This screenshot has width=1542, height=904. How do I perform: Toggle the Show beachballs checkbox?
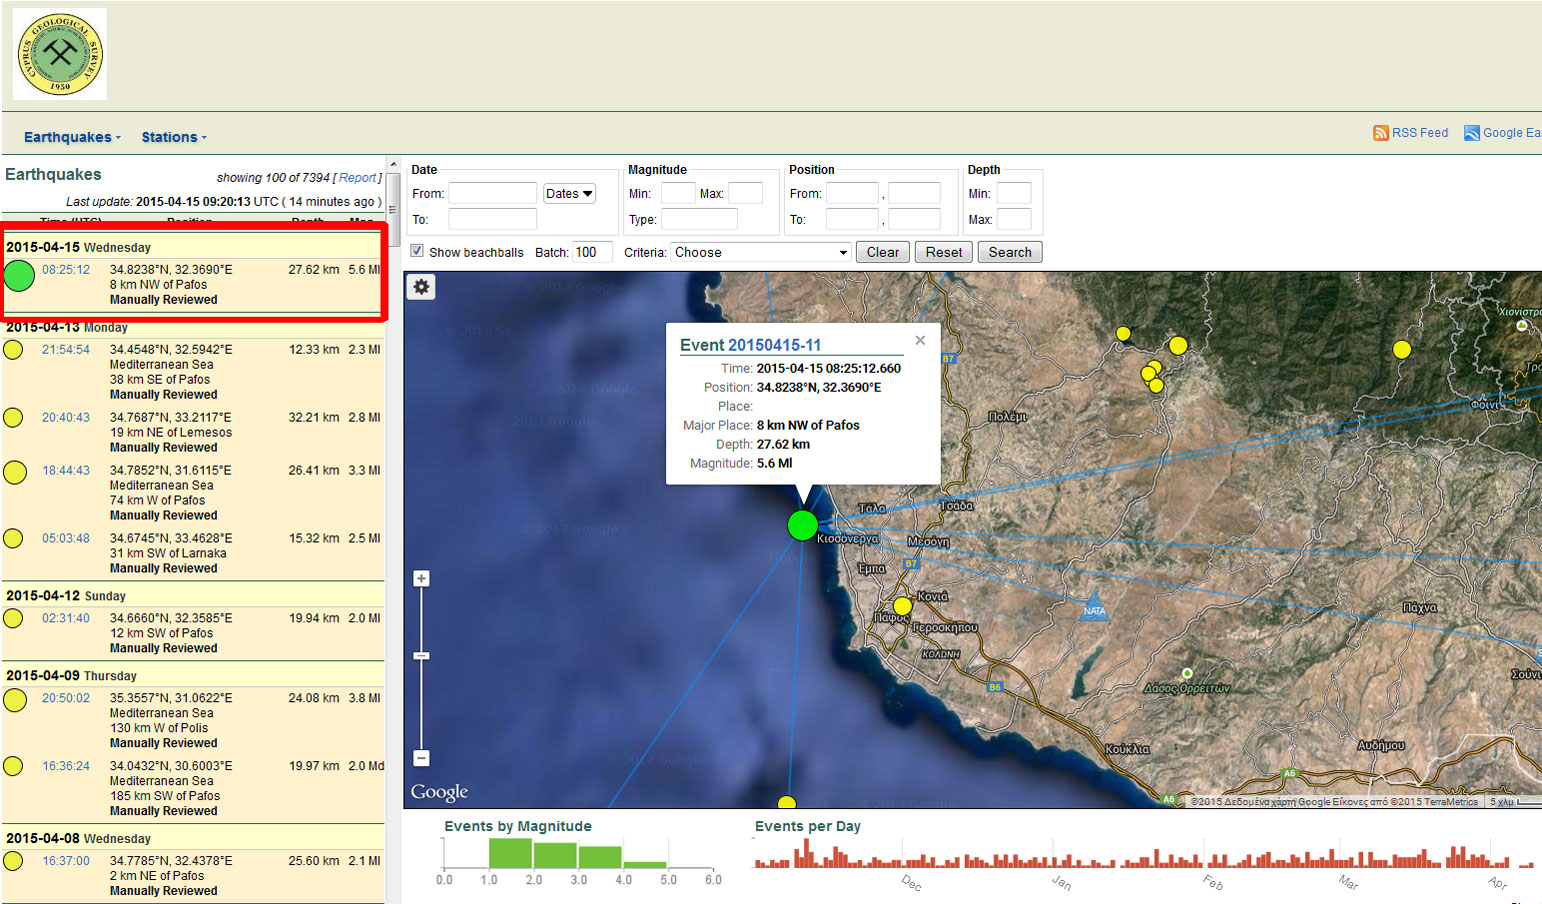[x=417, y=252]
